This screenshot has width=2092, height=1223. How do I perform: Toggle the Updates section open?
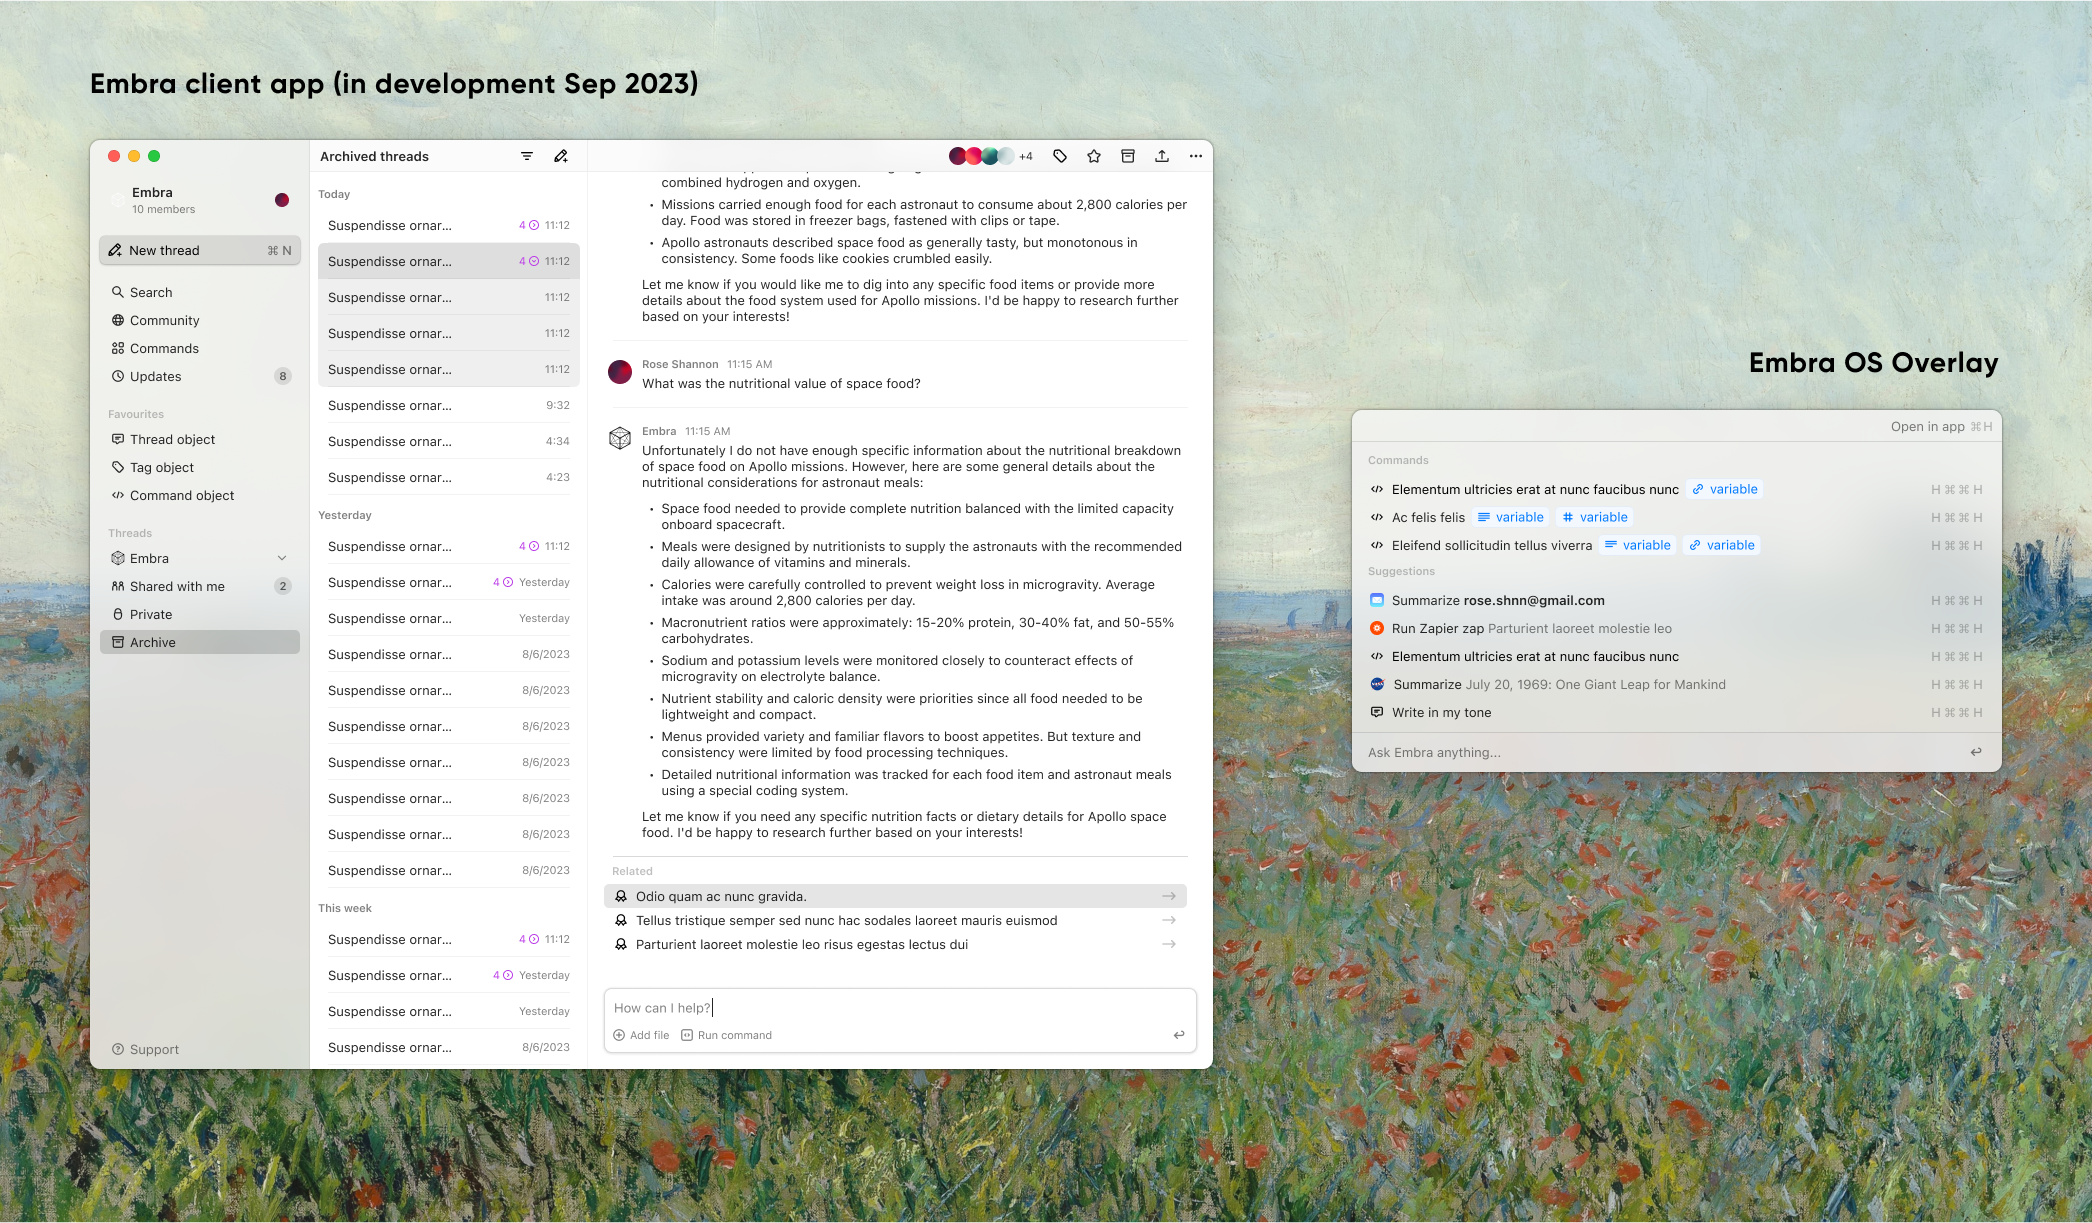(x=156, y=376)
